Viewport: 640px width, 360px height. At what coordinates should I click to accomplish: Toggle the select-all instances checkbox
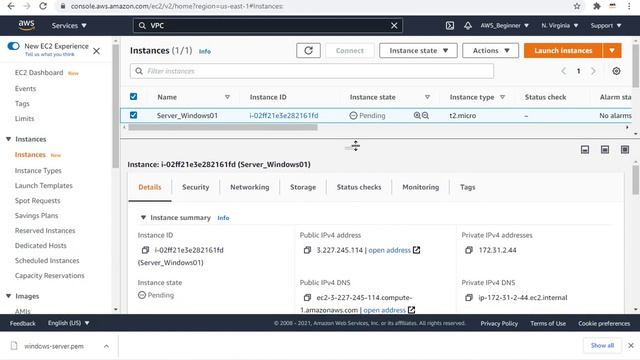pyautogui.click(x=133, y=97)
